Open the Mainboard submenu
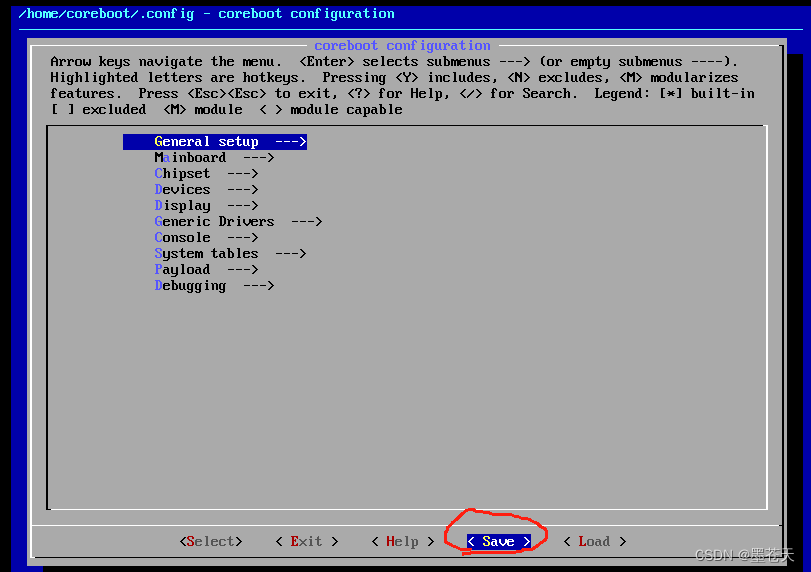Image resolution: width=811 pixels, height=572 pixels. click(x=214, y=158)
